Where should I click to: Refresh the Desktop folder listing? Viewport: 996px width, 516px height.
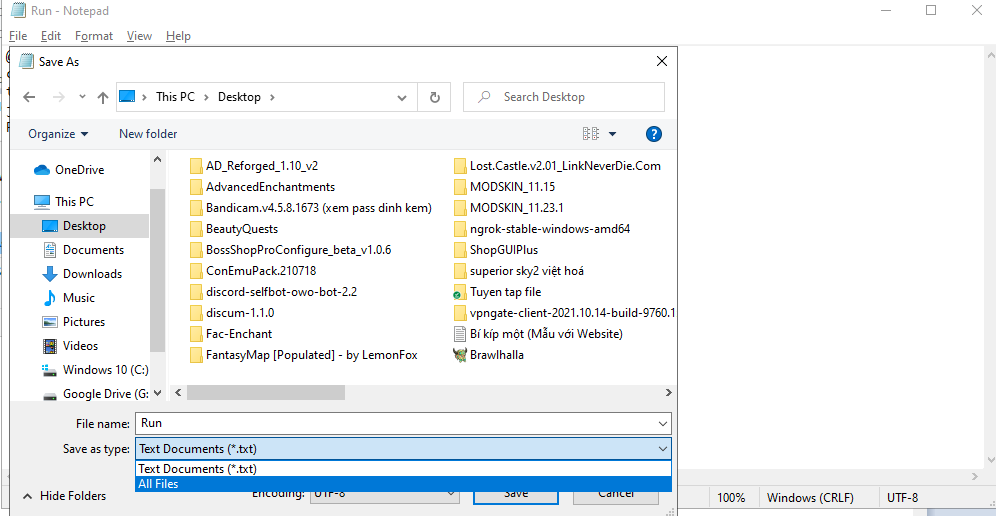pyautogui.click(x=434, y=97)
